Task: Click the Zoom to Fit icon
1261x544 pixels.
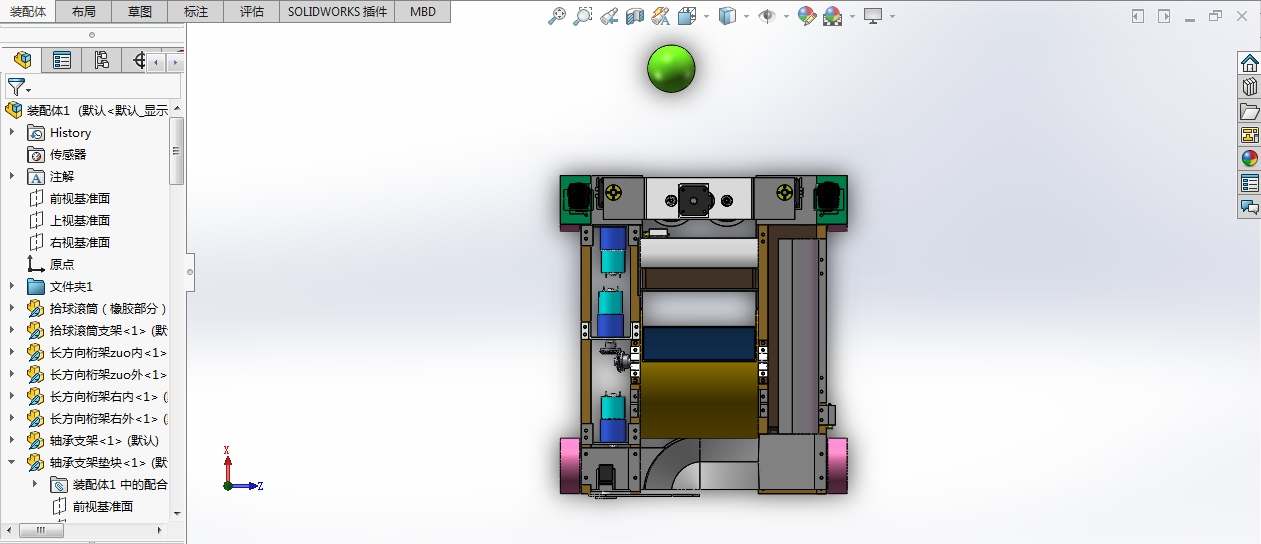Action: pyautogui.click(x=558, y=16)
